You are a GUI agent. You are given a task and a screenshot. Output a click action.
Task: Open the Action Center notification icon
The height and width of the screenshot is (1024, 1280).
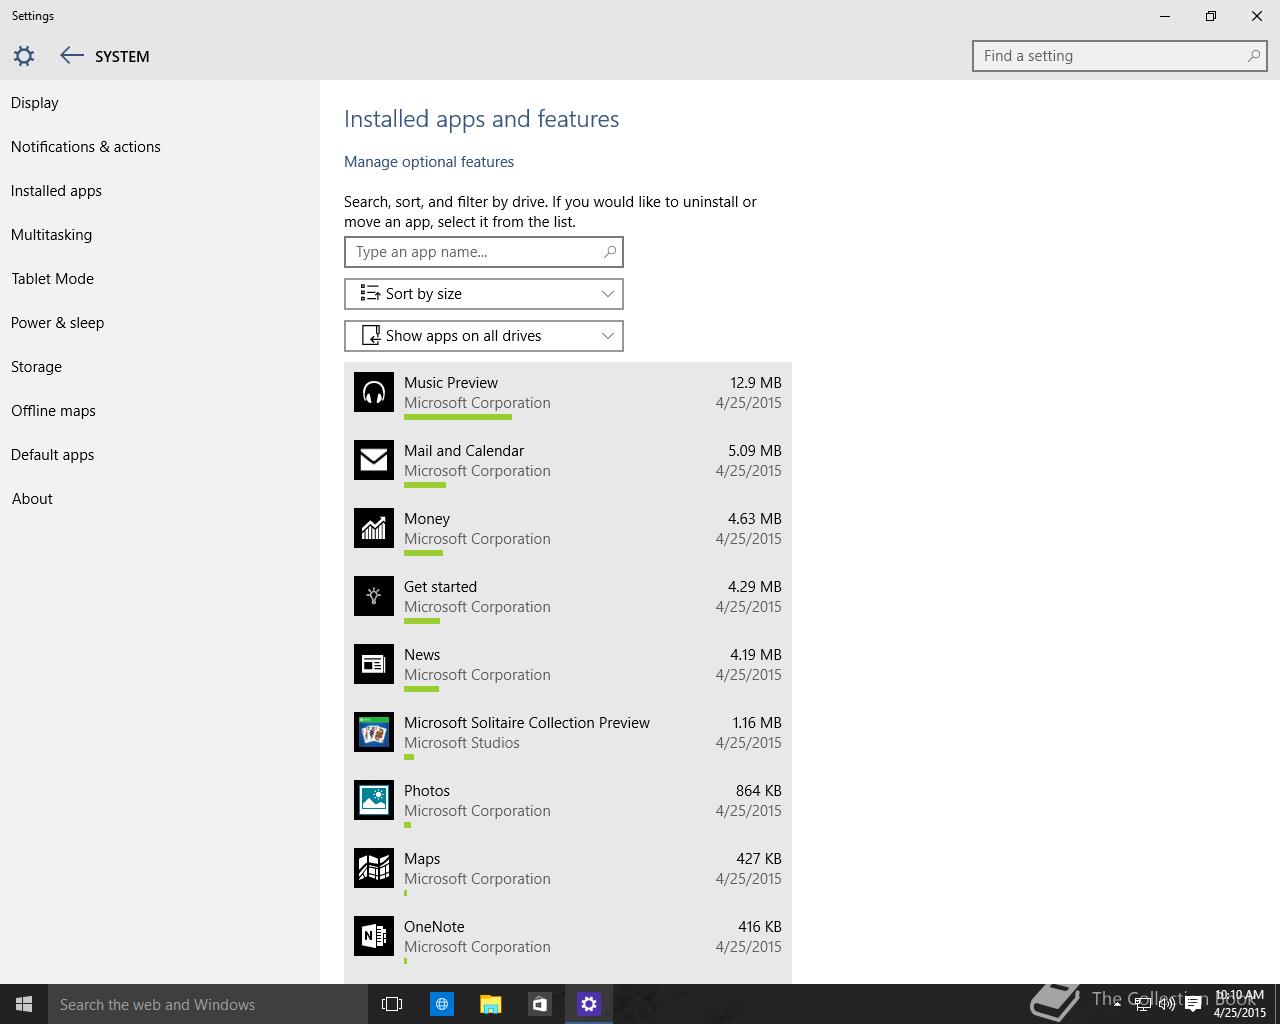pyautogui.click(x=1193, y=1005)
